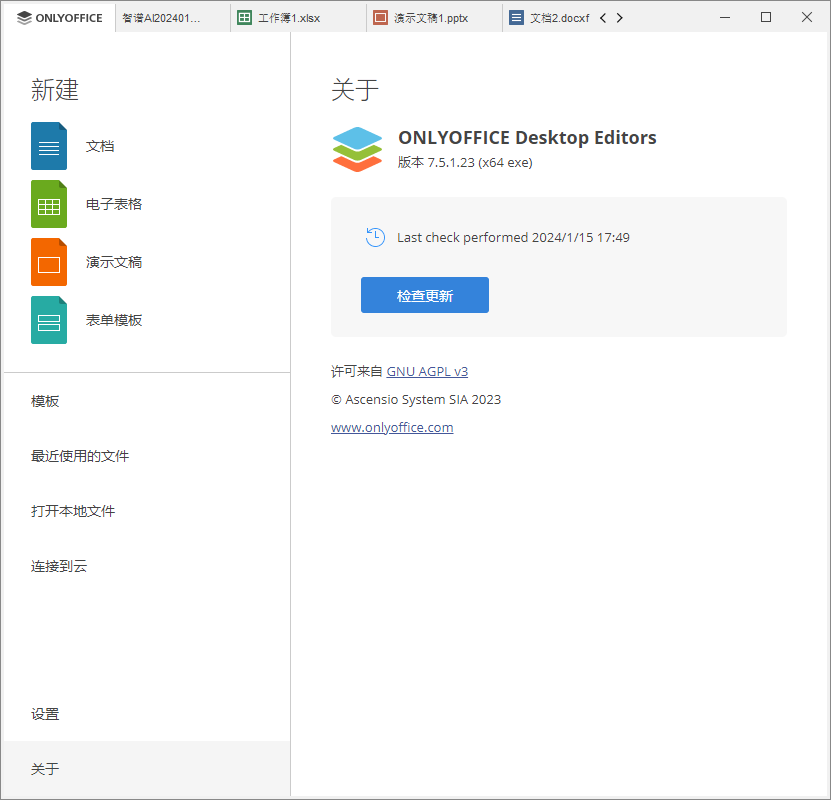Image resolution: width=831 pixels, height=800 pixels.
Task: Click the 文档 label under 新建
Action: [100, 146]
